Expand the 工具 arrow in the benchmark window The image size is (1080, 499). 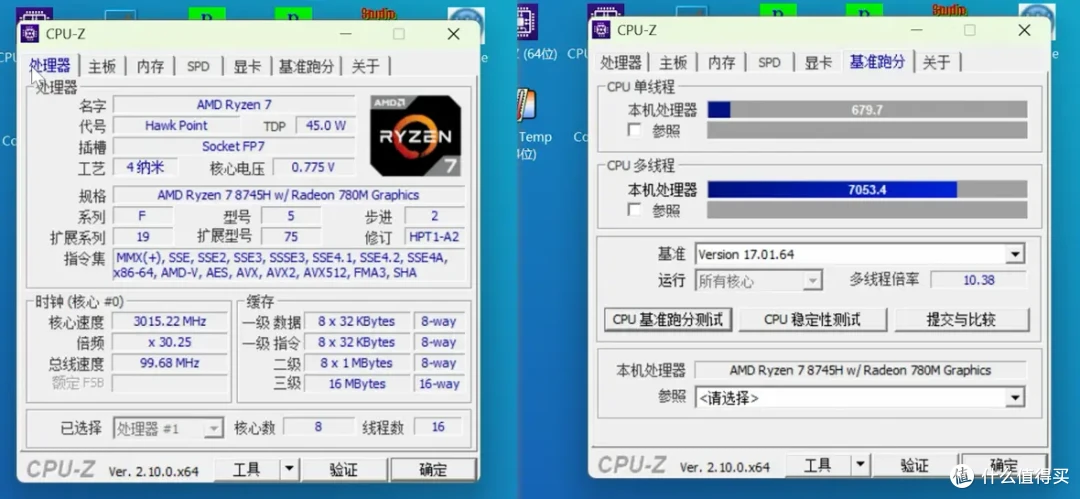(x=860, y=466)
